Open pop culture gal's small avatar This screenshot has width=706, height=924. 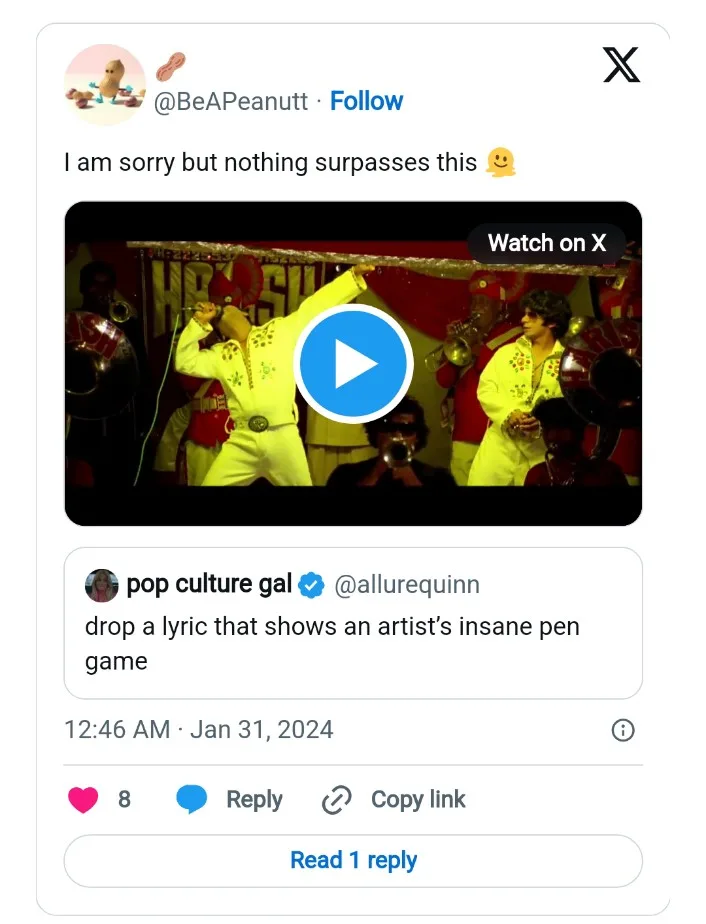pos(102,585)
